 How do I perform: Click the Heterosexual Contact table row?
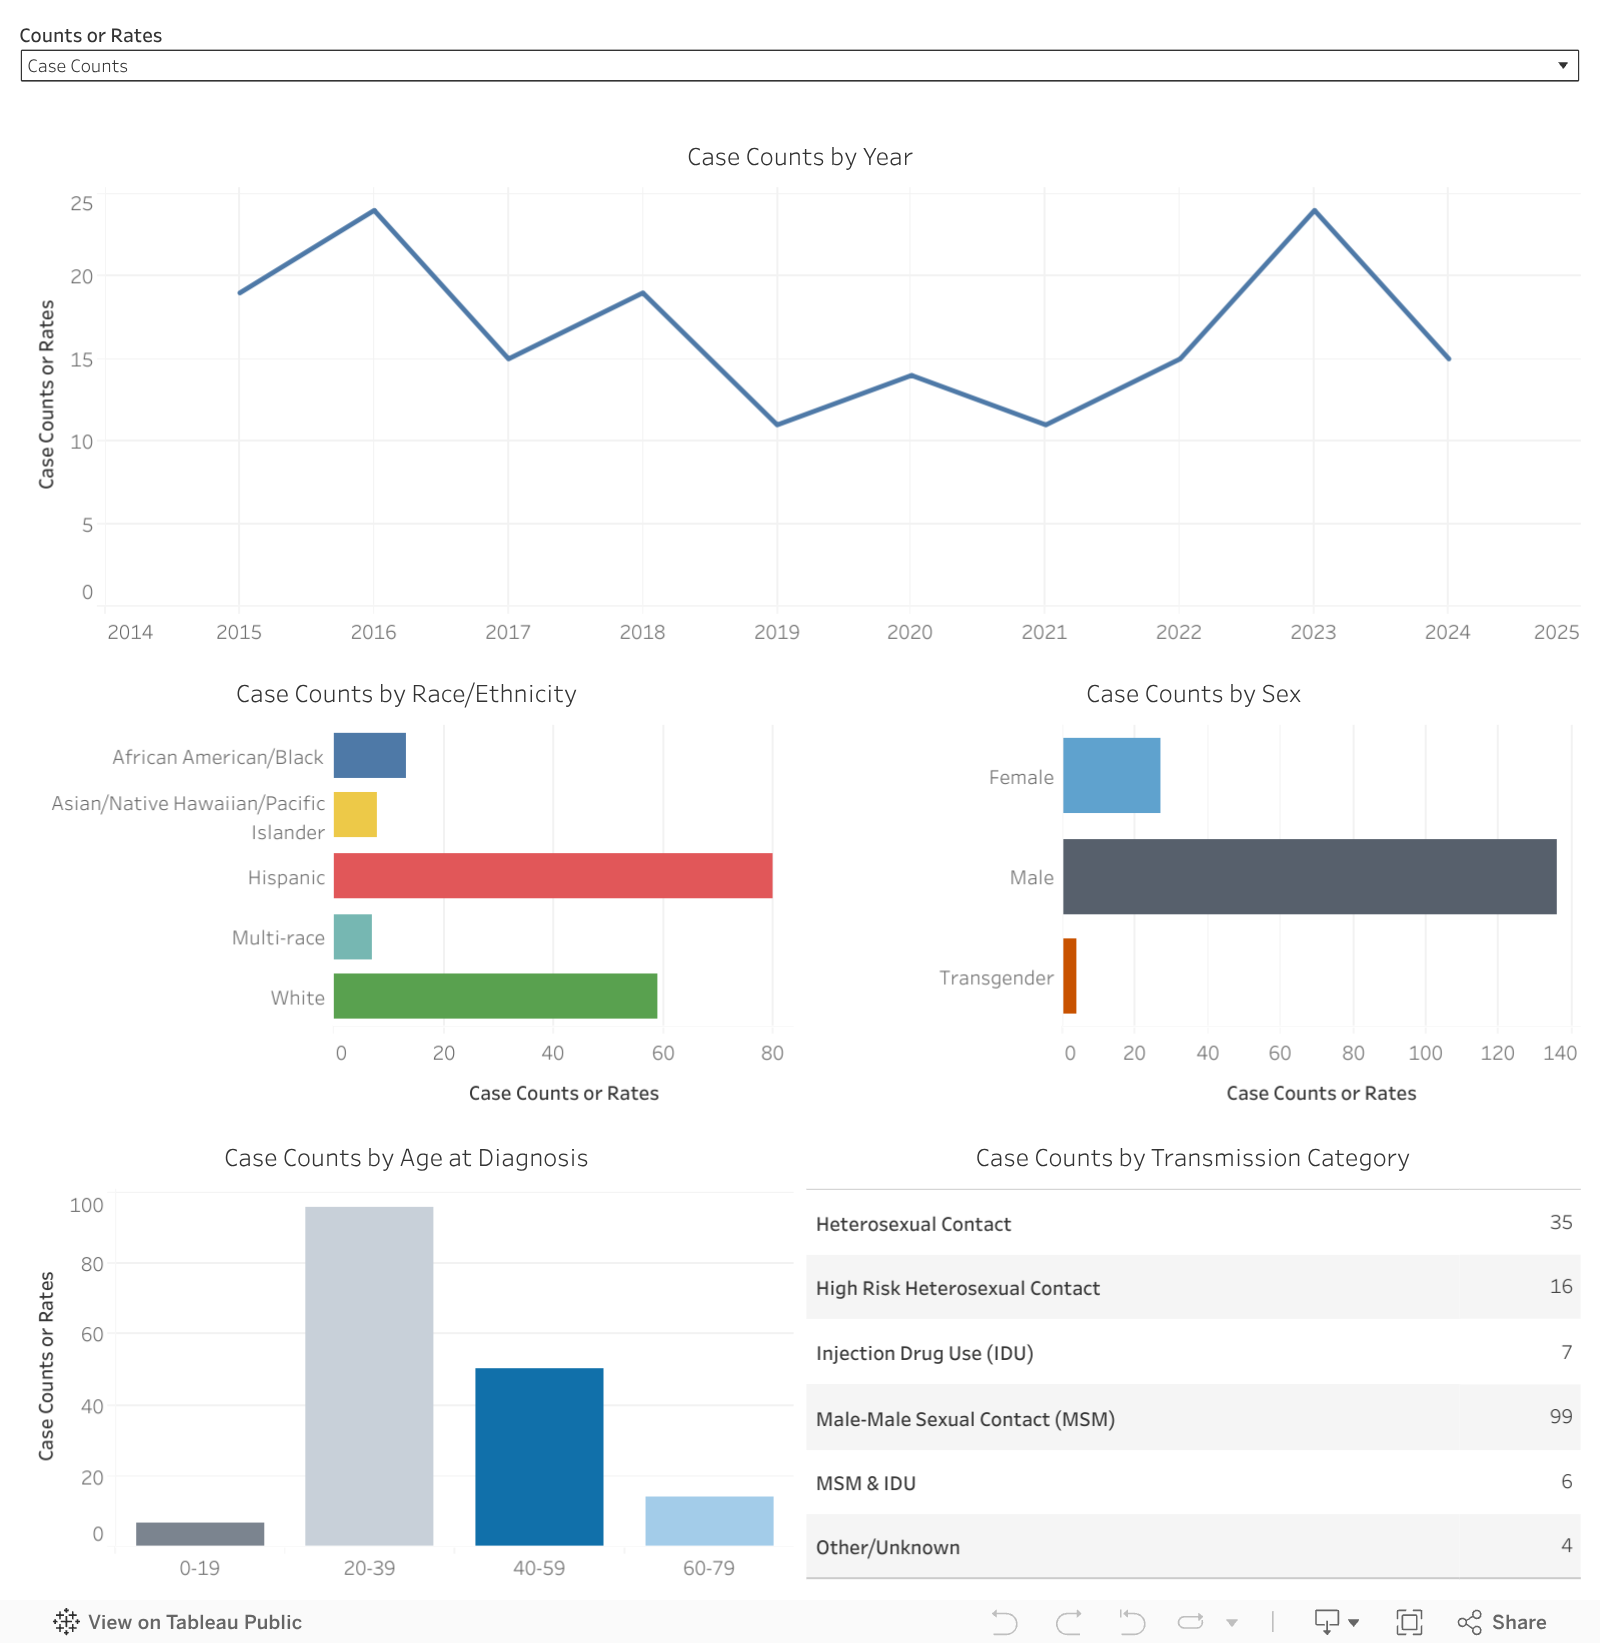pyautogui.click(x=1190, y=1223)
